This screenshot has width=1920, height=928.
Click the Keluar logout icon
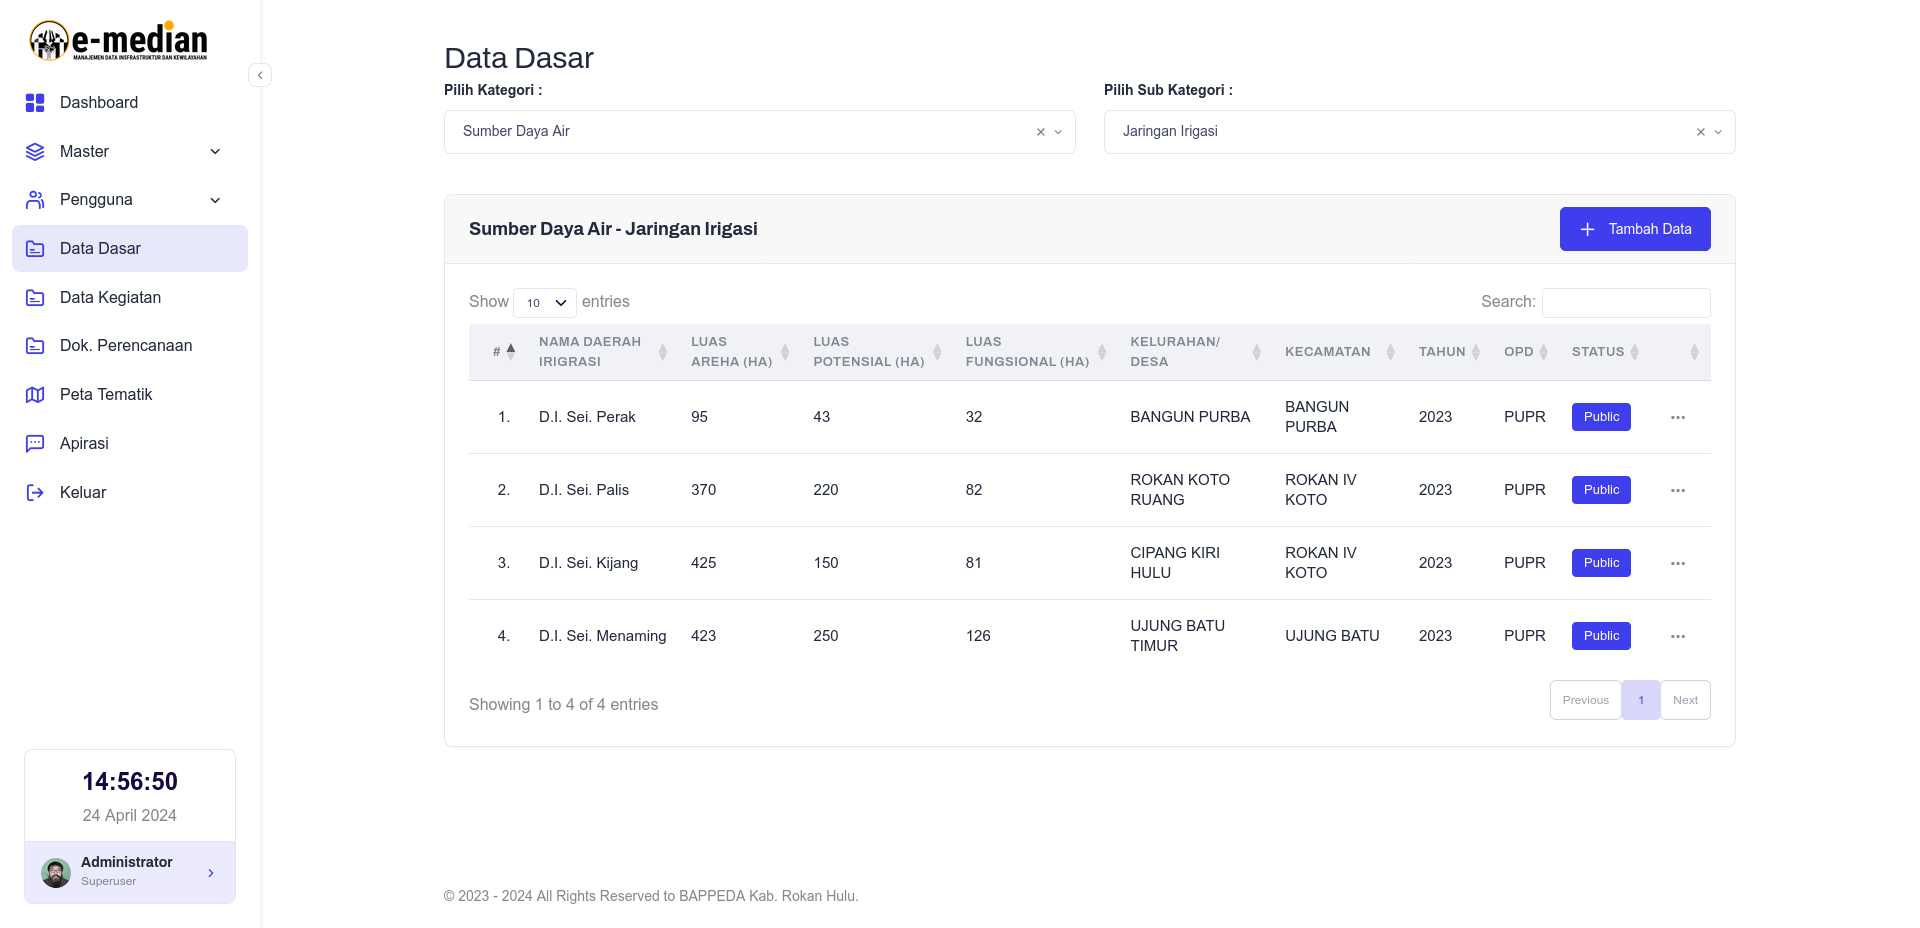pyautogui.click(x=35, y=493)
